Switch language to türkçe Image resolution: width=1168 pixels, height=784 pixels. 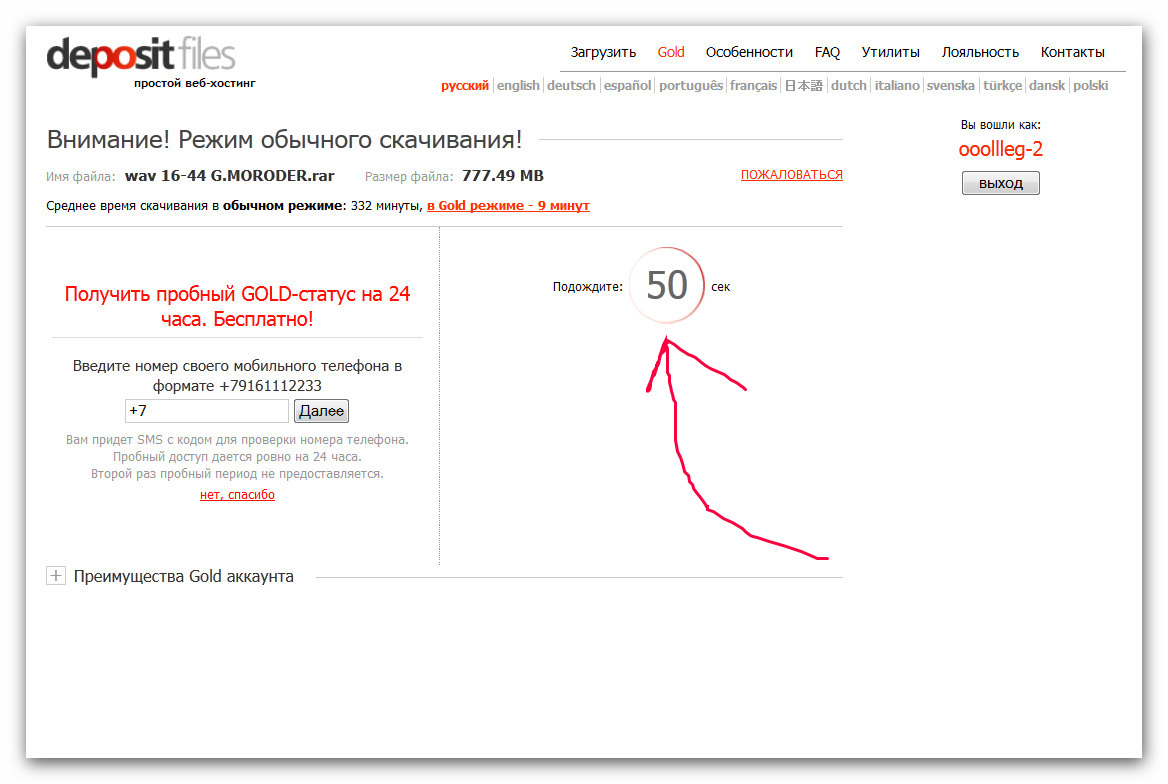(x=1002, y=86)
